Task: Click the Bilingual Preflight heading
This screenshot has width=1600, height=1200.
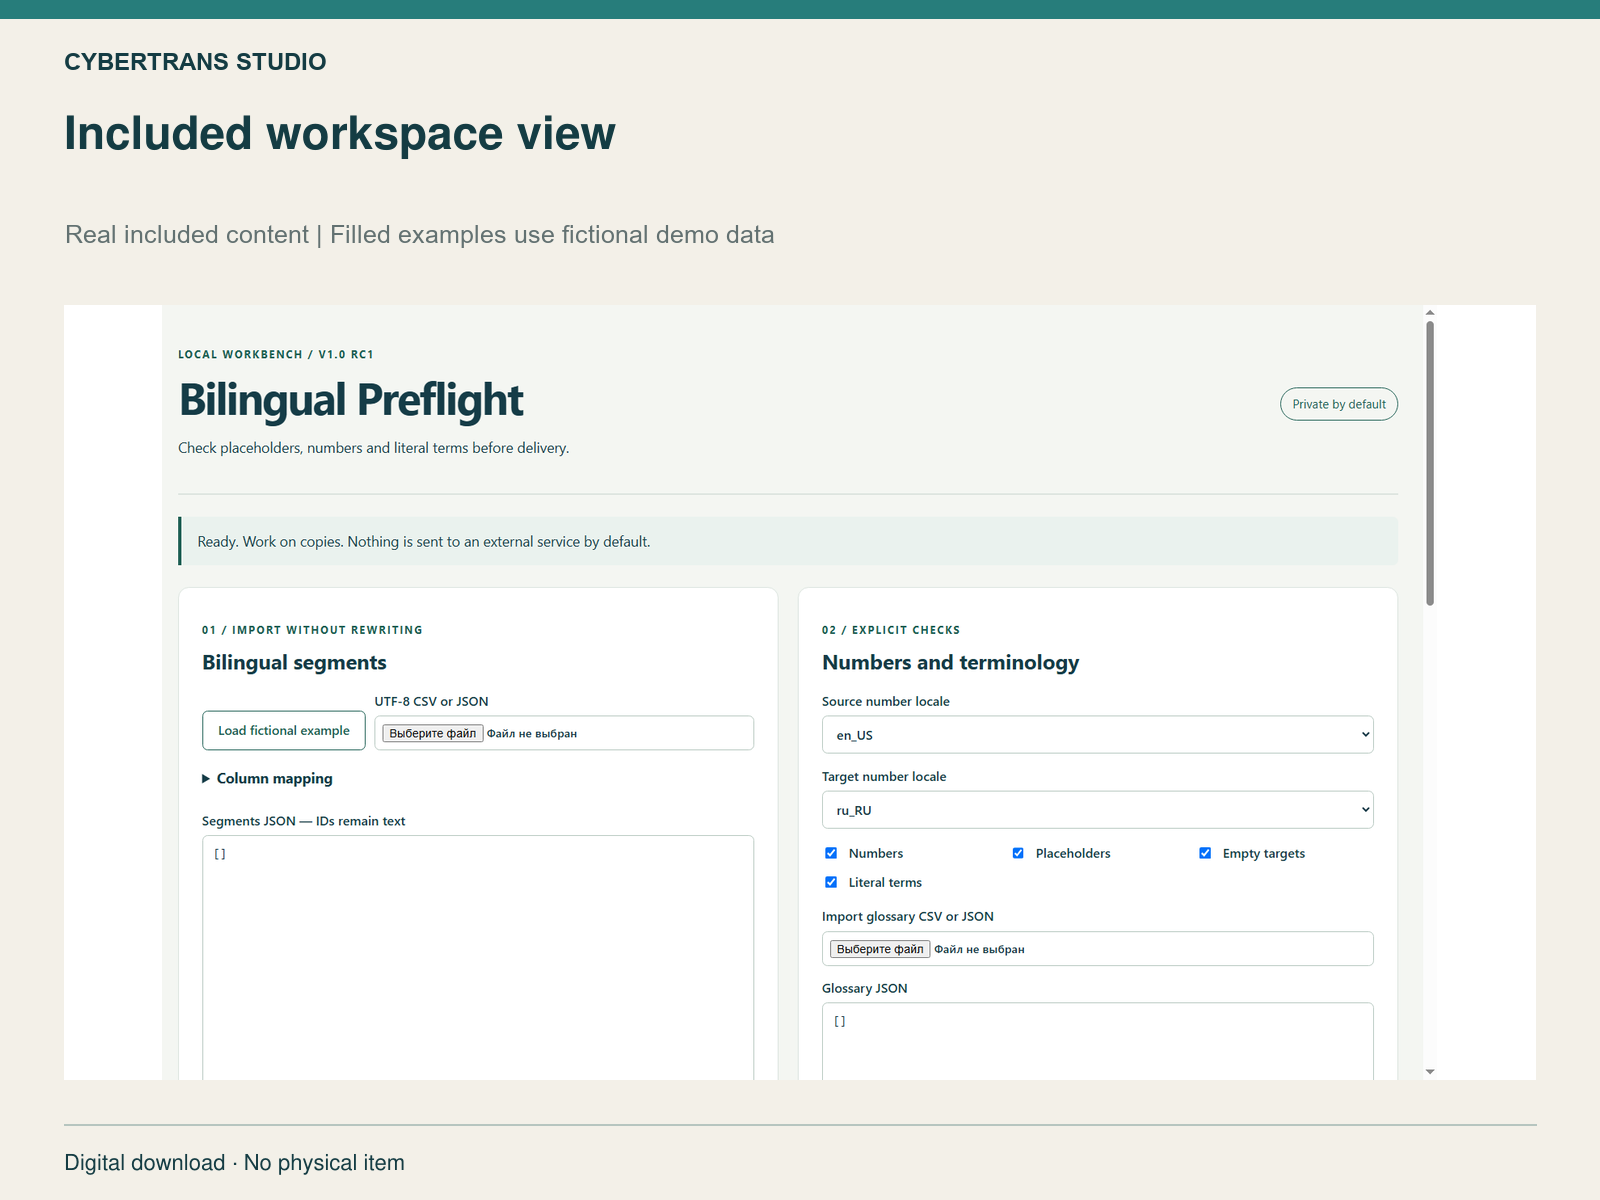Action: [351, 401]
